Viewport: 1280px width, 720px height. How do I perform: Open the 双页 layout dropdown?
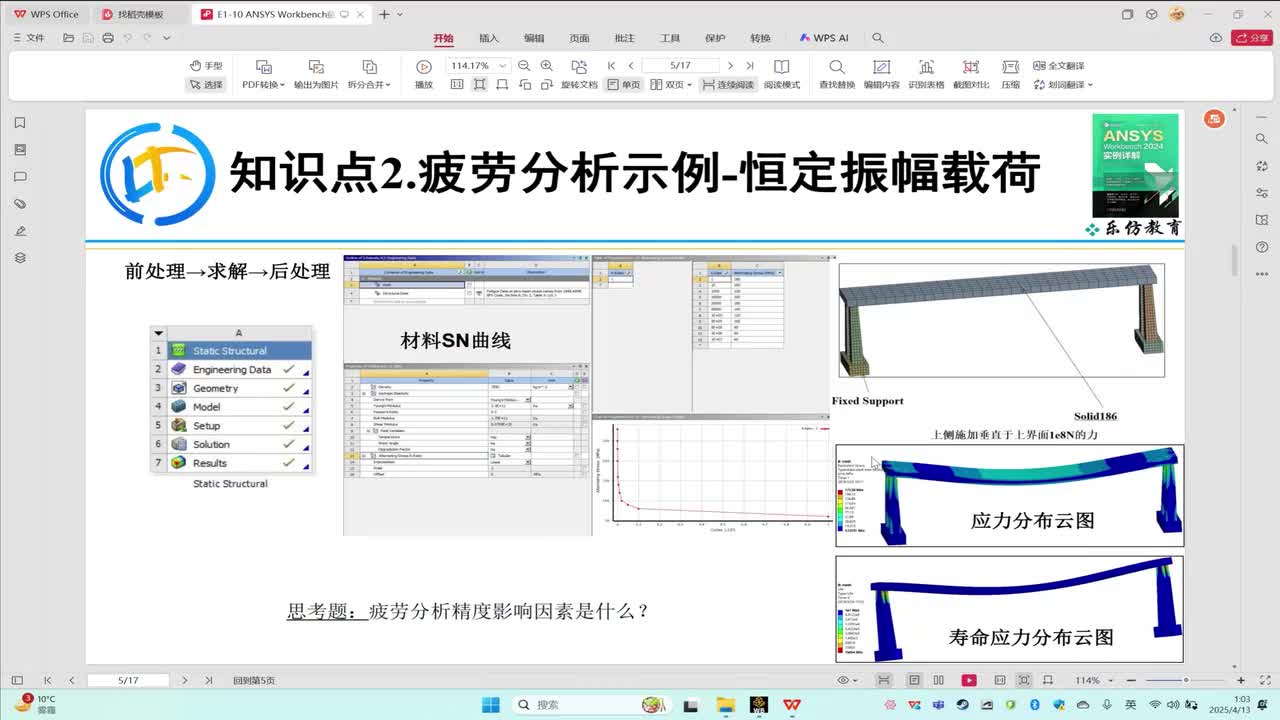pos(672,85)
